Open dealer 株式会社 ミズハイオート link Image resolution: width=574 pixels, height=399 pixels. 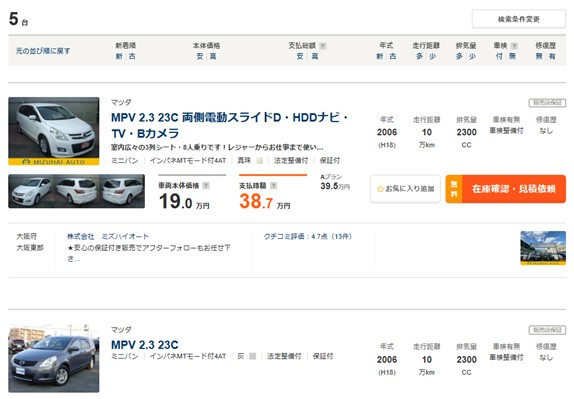tap(108, 236)
